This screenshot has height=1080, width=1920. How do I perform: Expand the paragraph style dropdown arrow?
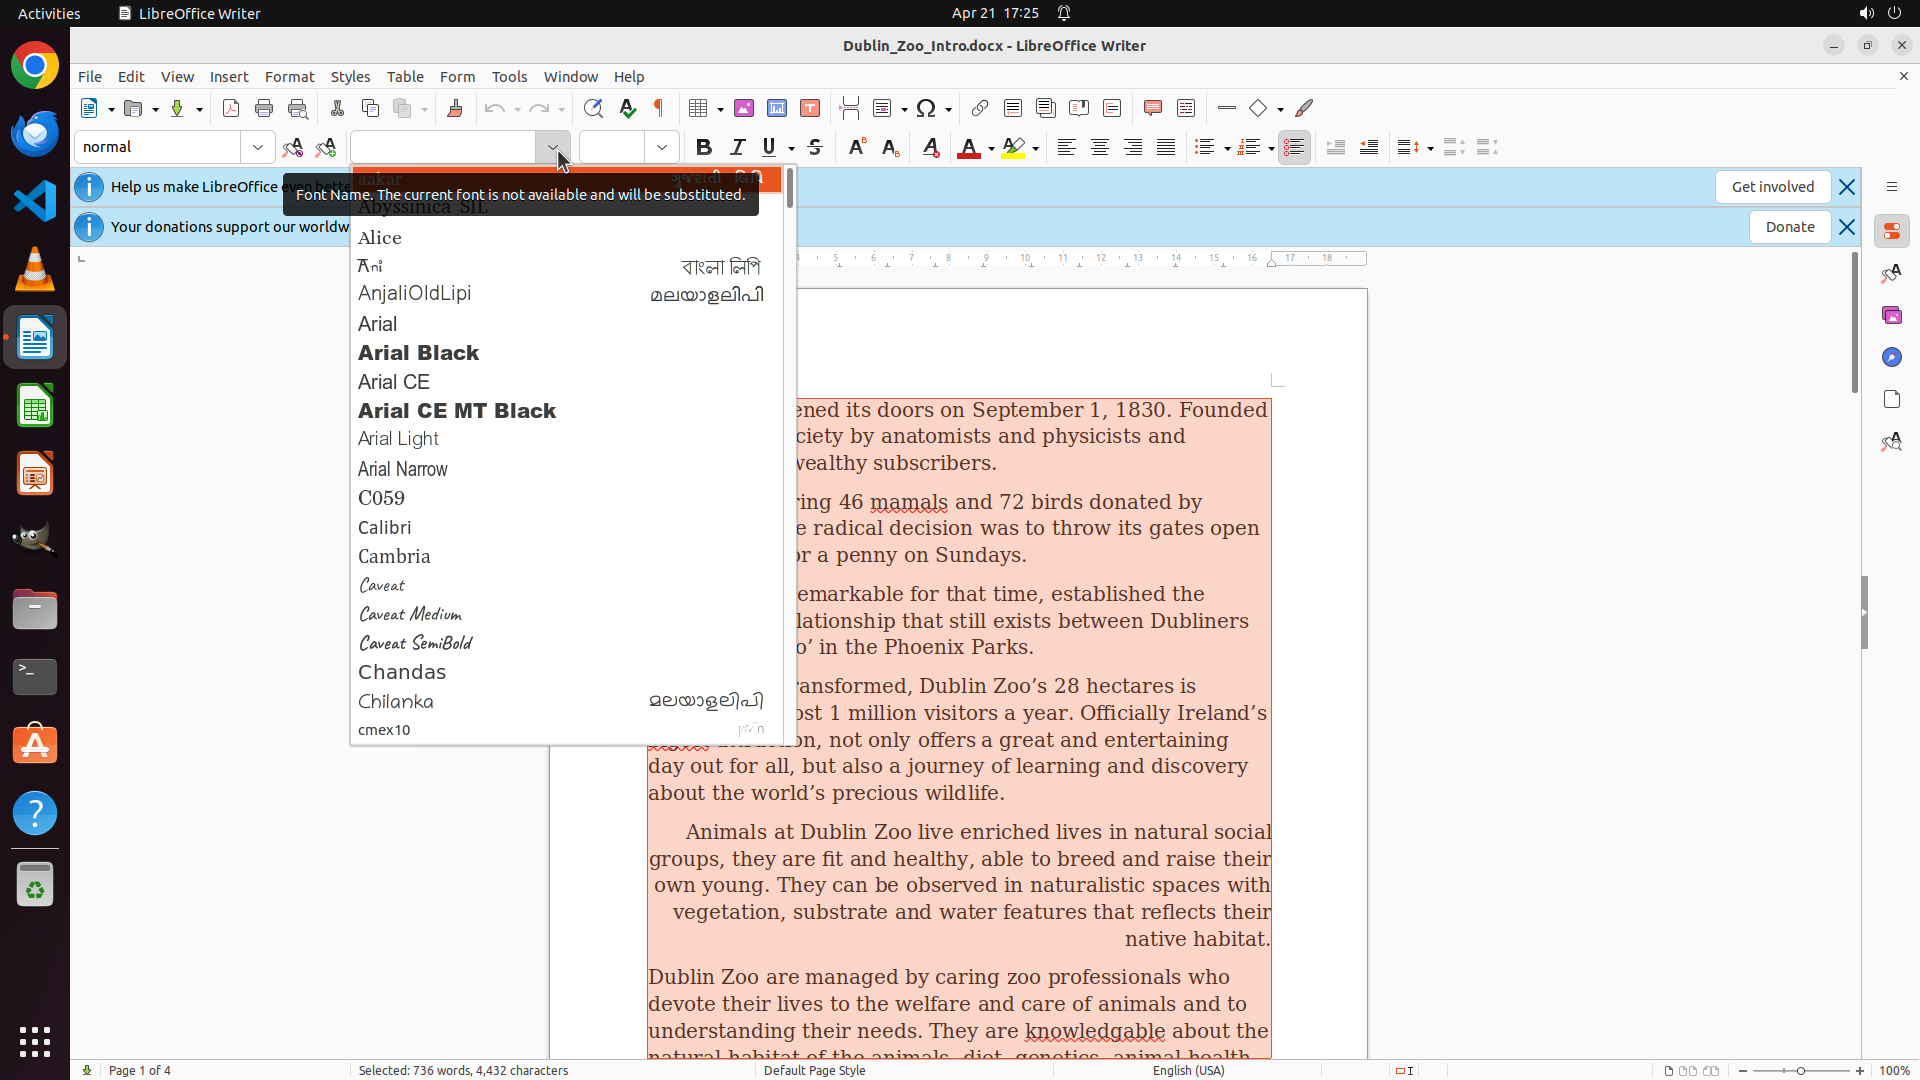tap(258, 147)
